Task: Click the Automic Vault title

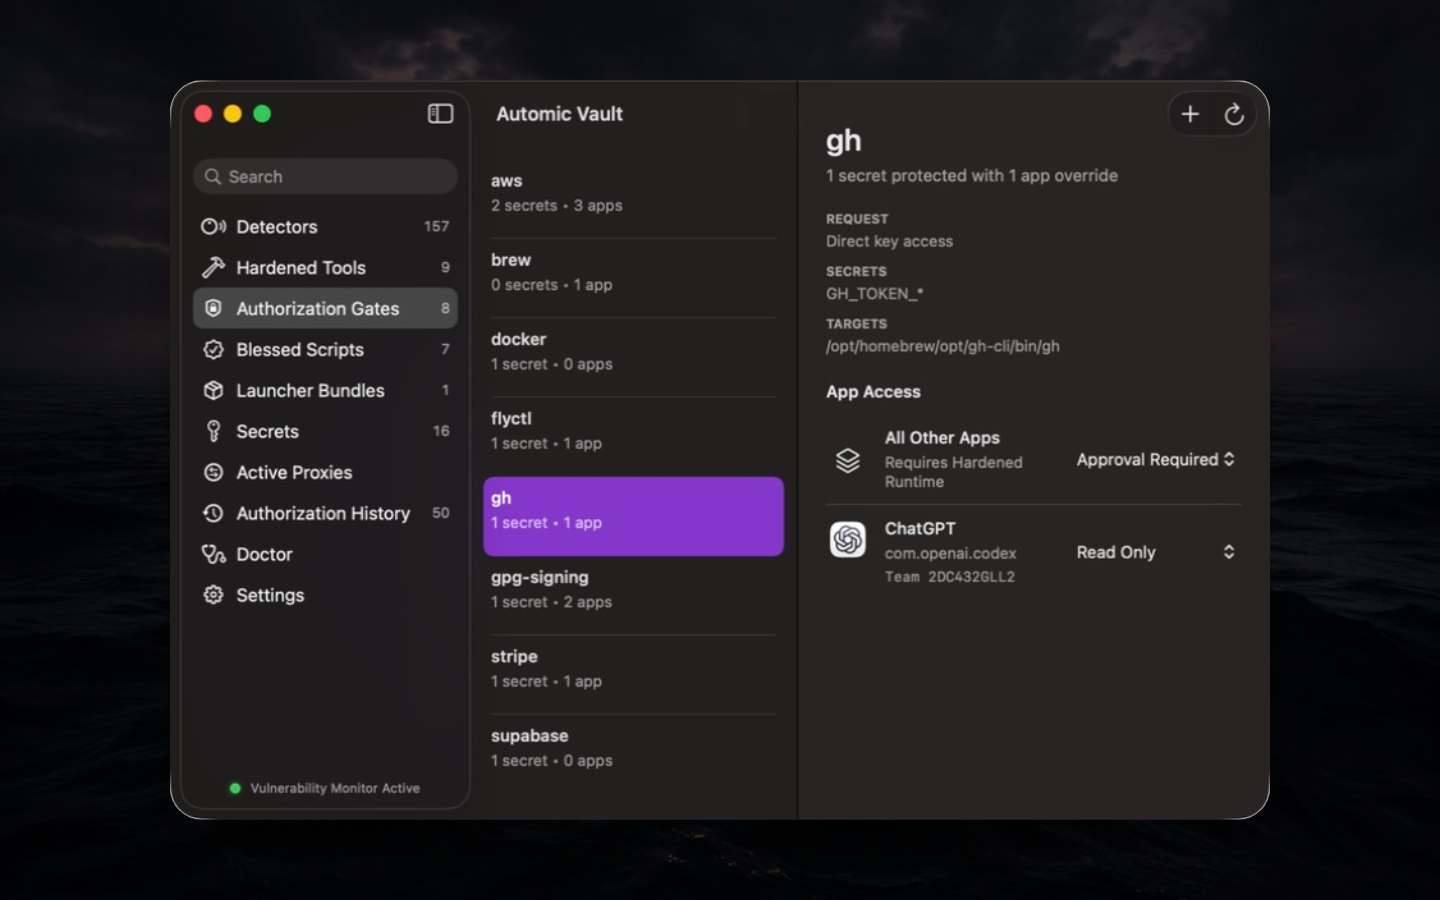Action: coord(559,115)
